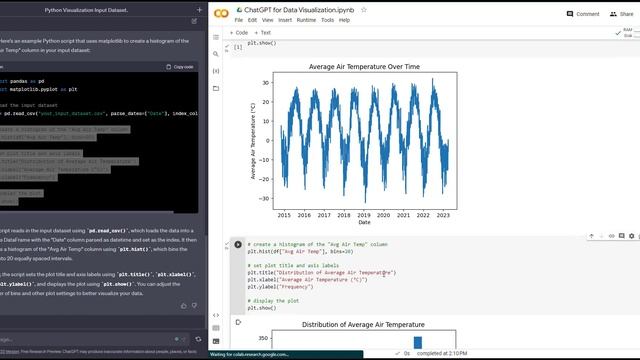
Task: Click the Comment button
Action: [583, 14]
